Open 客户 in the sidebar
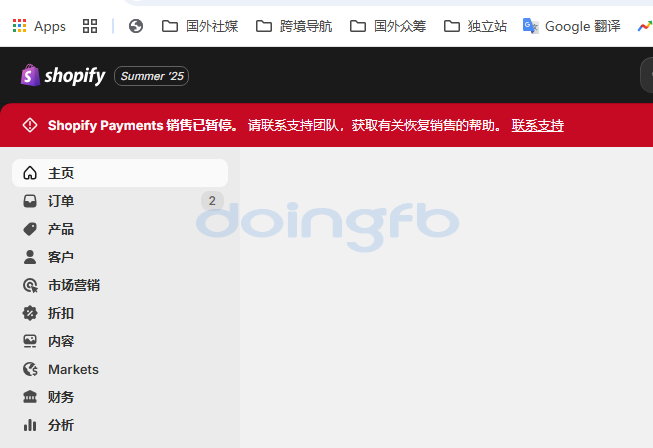This screenshot has width=653, height=448. pos(120,257)
